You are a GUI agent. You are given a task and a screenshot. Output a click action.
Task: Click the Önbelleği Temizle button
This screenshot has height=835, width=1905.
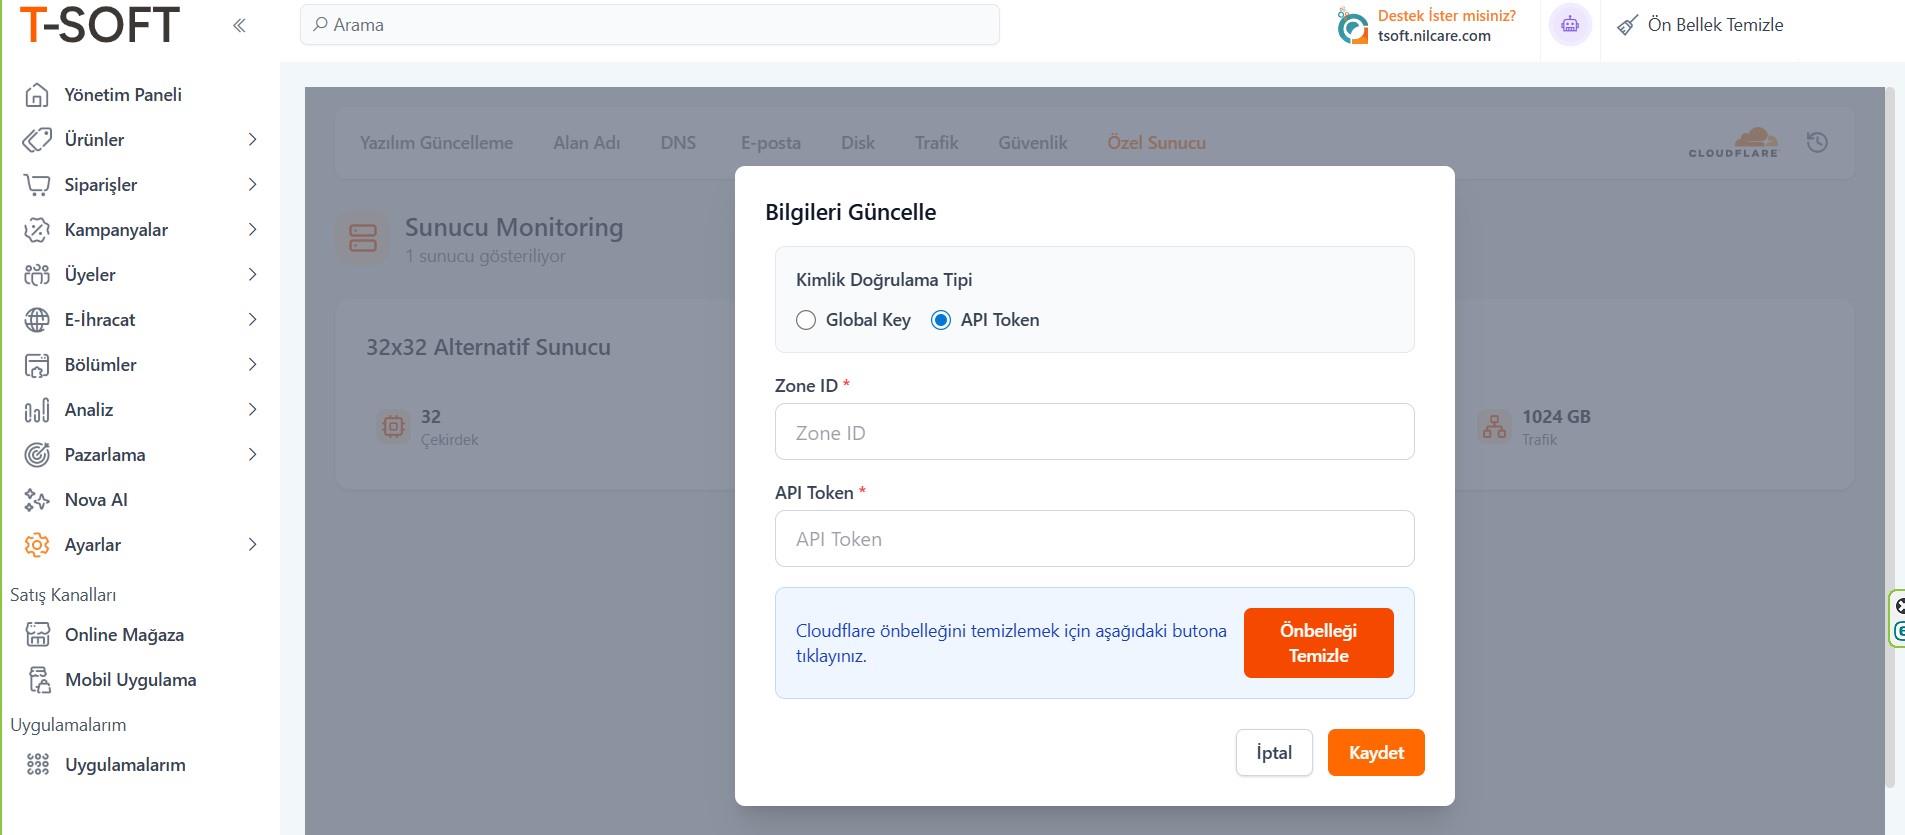pyautogui.click(x=1319, y=643)
